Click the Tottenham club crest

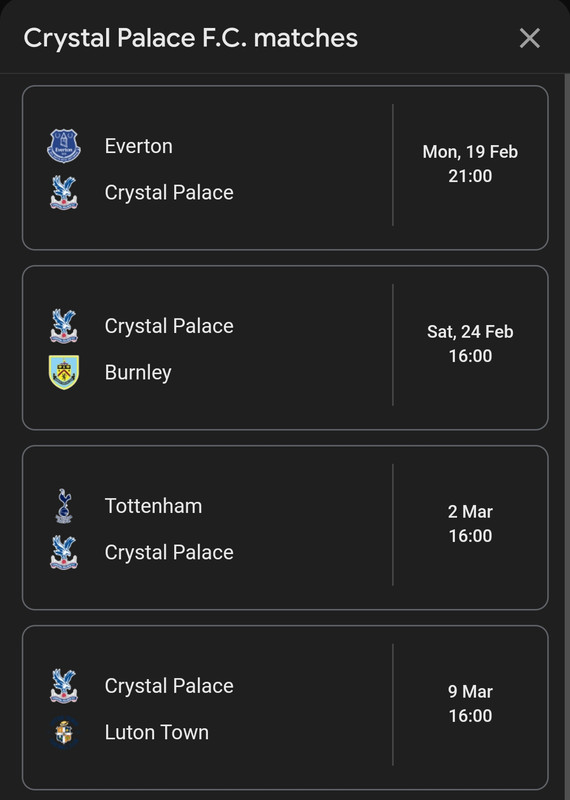64,506
